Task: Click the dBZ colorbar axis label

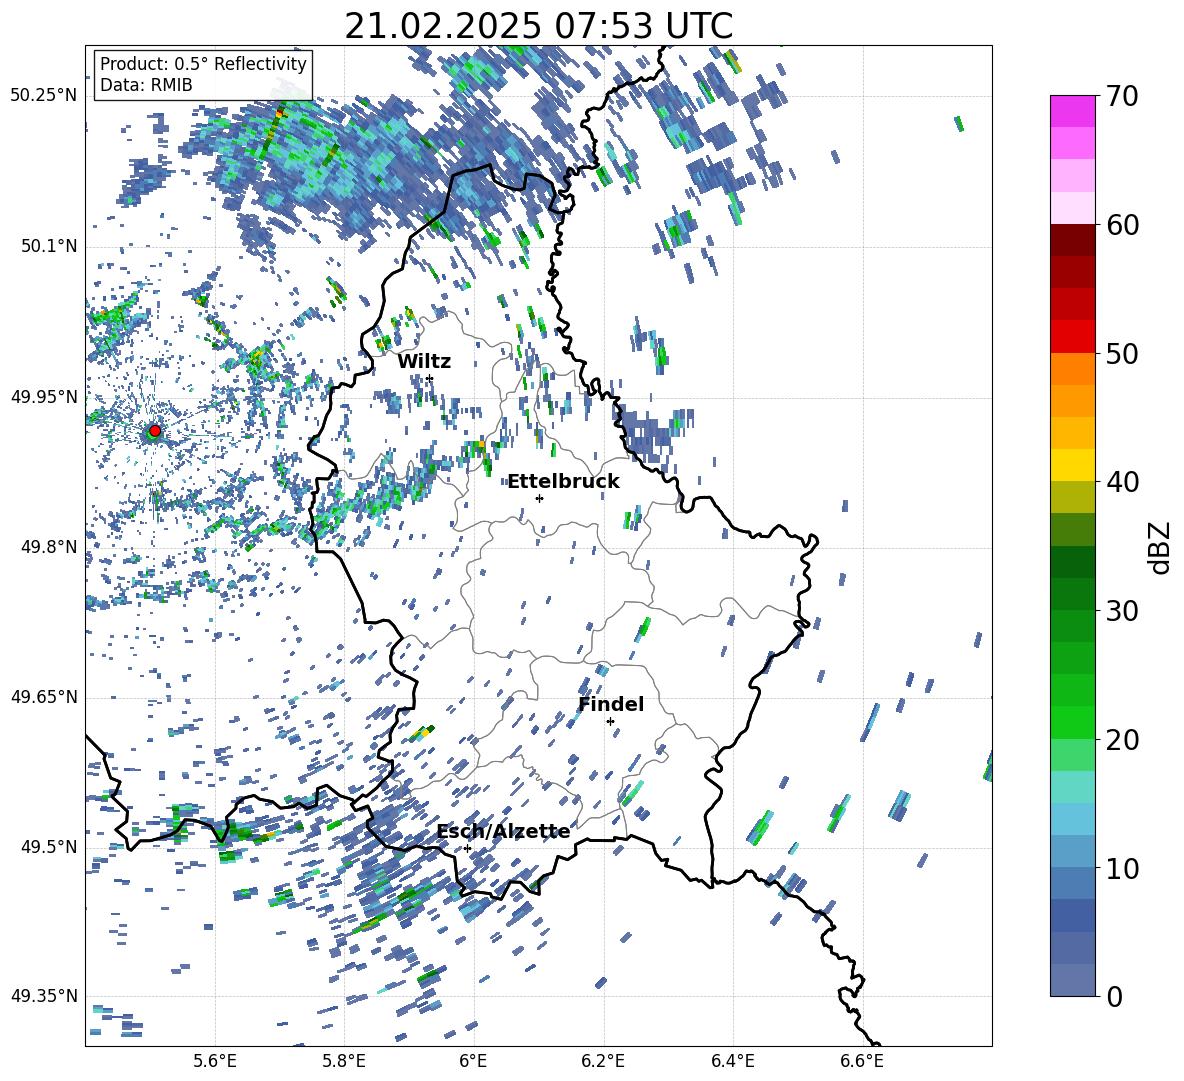Action: pyautogui.click(x=1159, y=547)
